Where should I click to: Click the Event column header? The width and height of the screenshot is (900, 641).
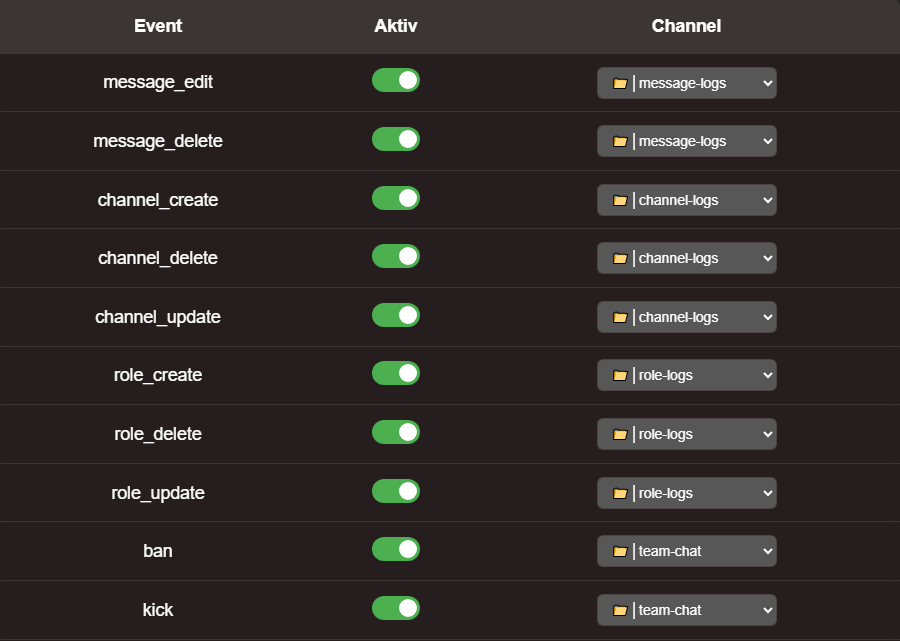click(158, 26)
